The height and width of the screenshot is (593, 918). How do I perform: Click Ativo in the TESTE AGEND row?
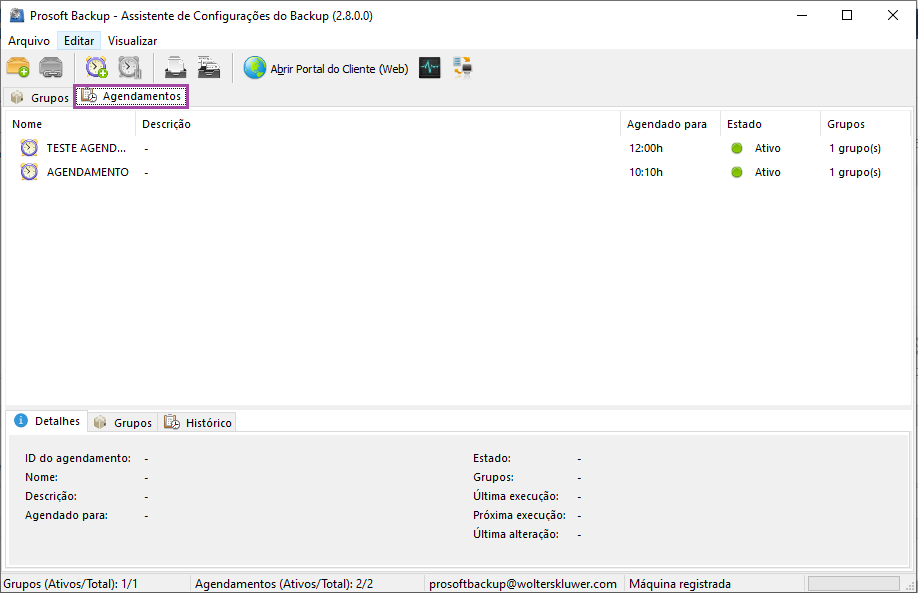pos(768,148)
